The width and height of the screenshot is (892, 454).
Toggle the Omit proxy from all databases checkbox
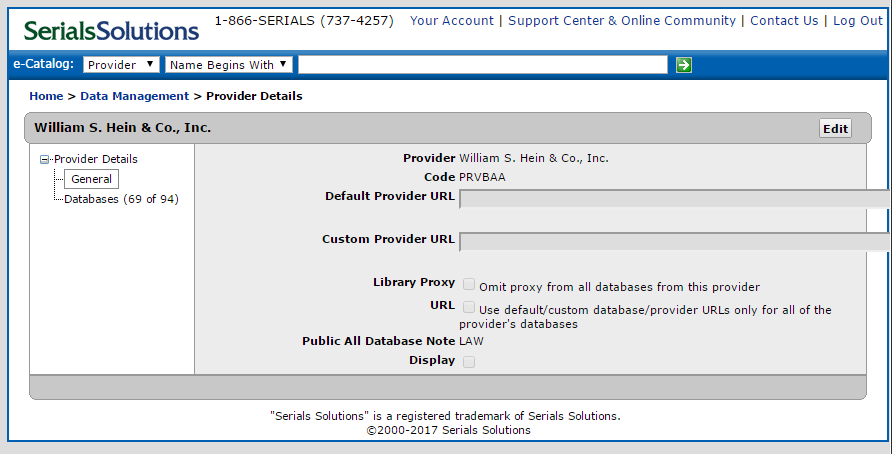pyautogui.click(x=469, y=284)
